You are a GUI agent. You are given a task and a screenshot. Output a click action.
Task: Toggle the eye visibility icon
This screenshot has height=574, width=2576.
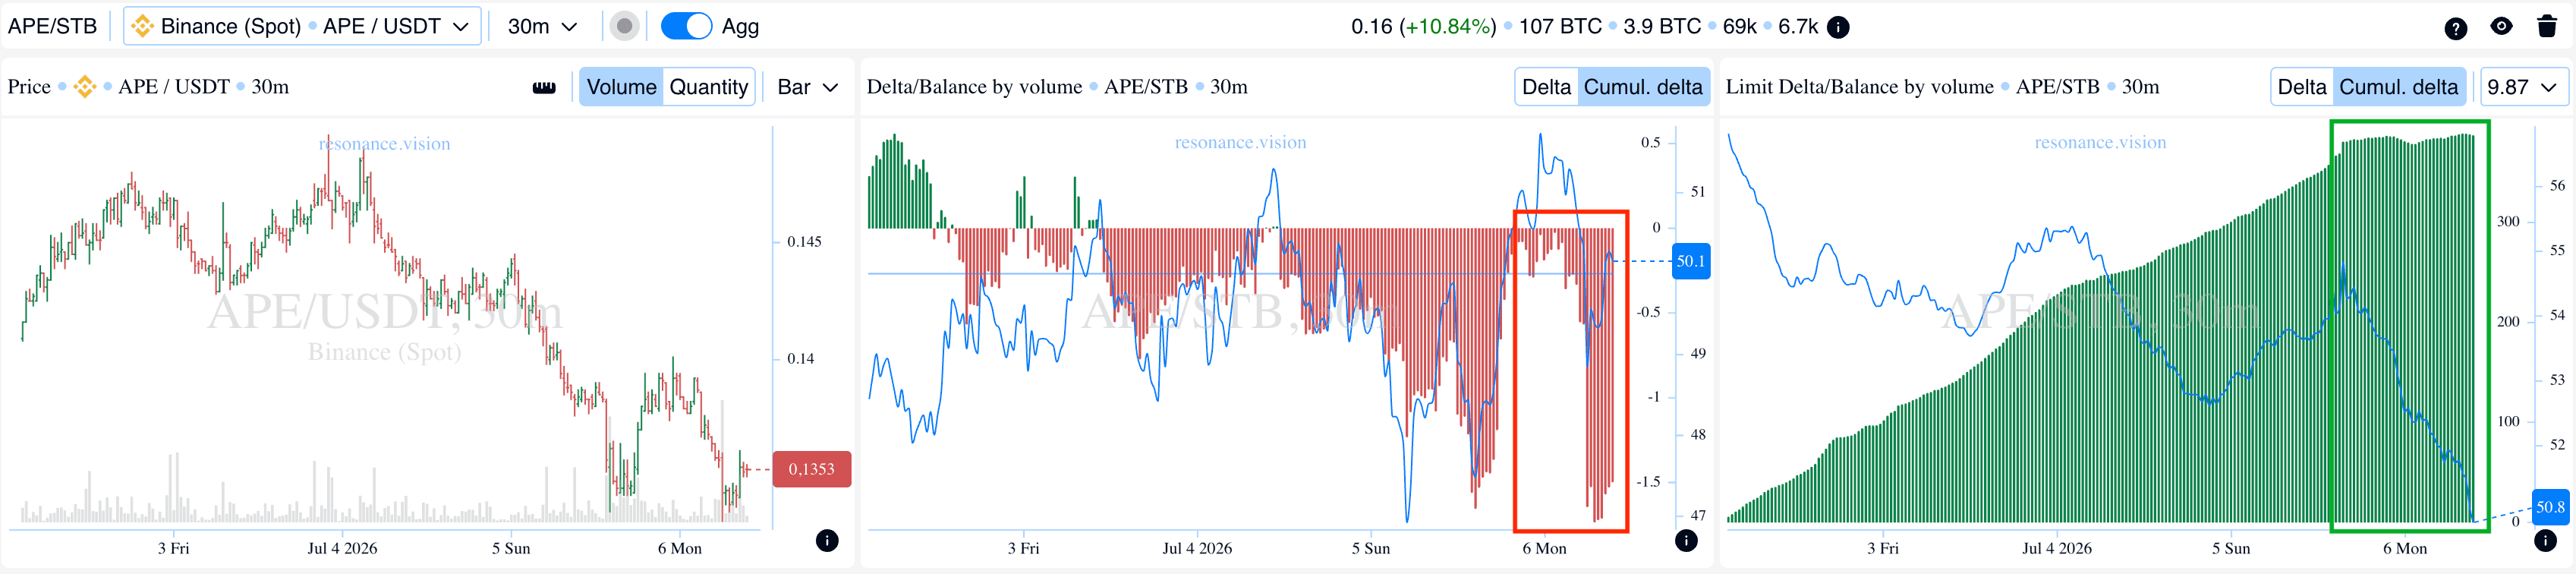pos(2501,27)
